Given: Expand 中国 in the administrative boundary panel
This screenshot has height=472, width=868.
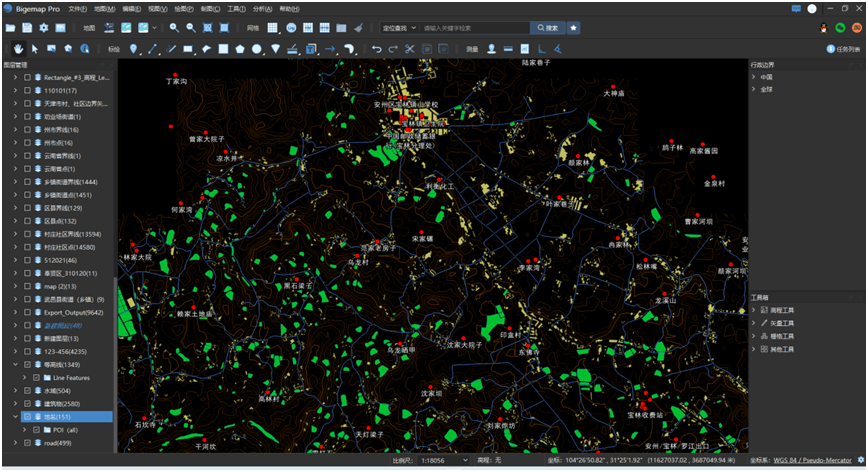Looking at the screenshot, I should pyautogui.click(x=753, y=77).
